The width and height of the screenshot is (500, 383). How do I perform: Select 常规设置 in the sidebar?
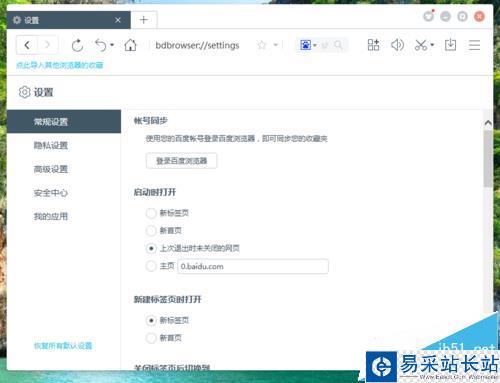coord(64,121)
